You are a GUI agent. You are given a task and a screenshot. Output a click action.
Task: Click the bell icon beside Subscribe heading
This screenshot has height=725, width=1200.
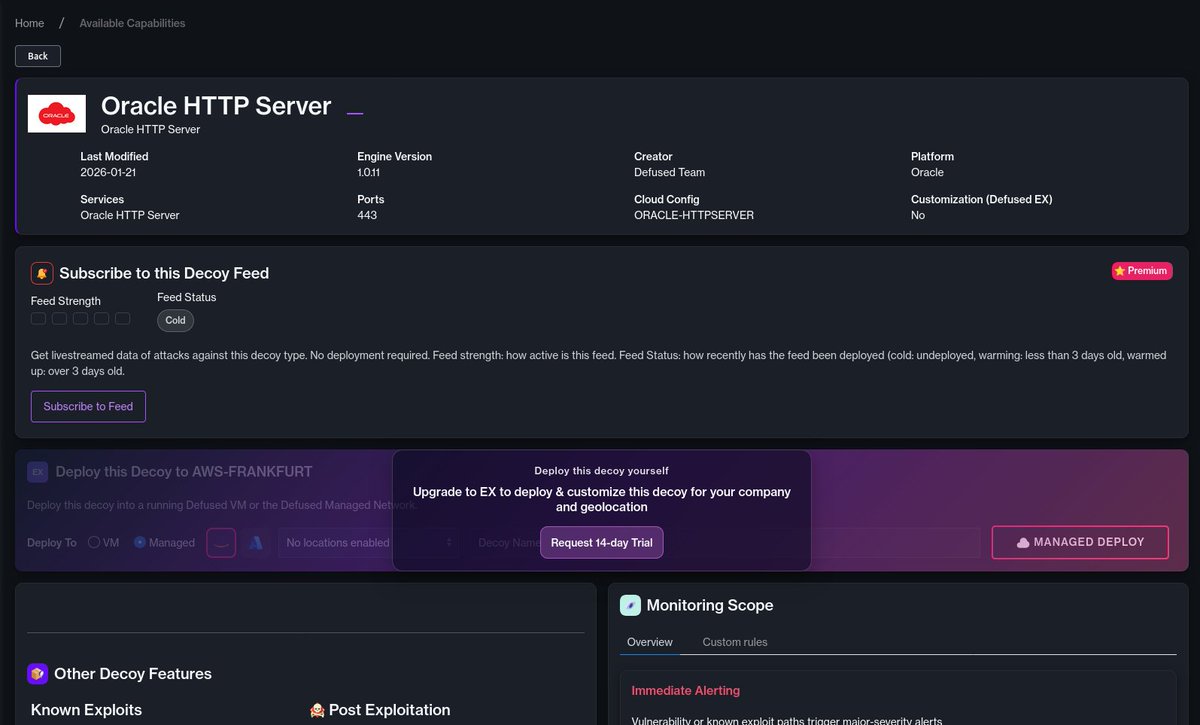pyautogui.click(x=42, y=273)
